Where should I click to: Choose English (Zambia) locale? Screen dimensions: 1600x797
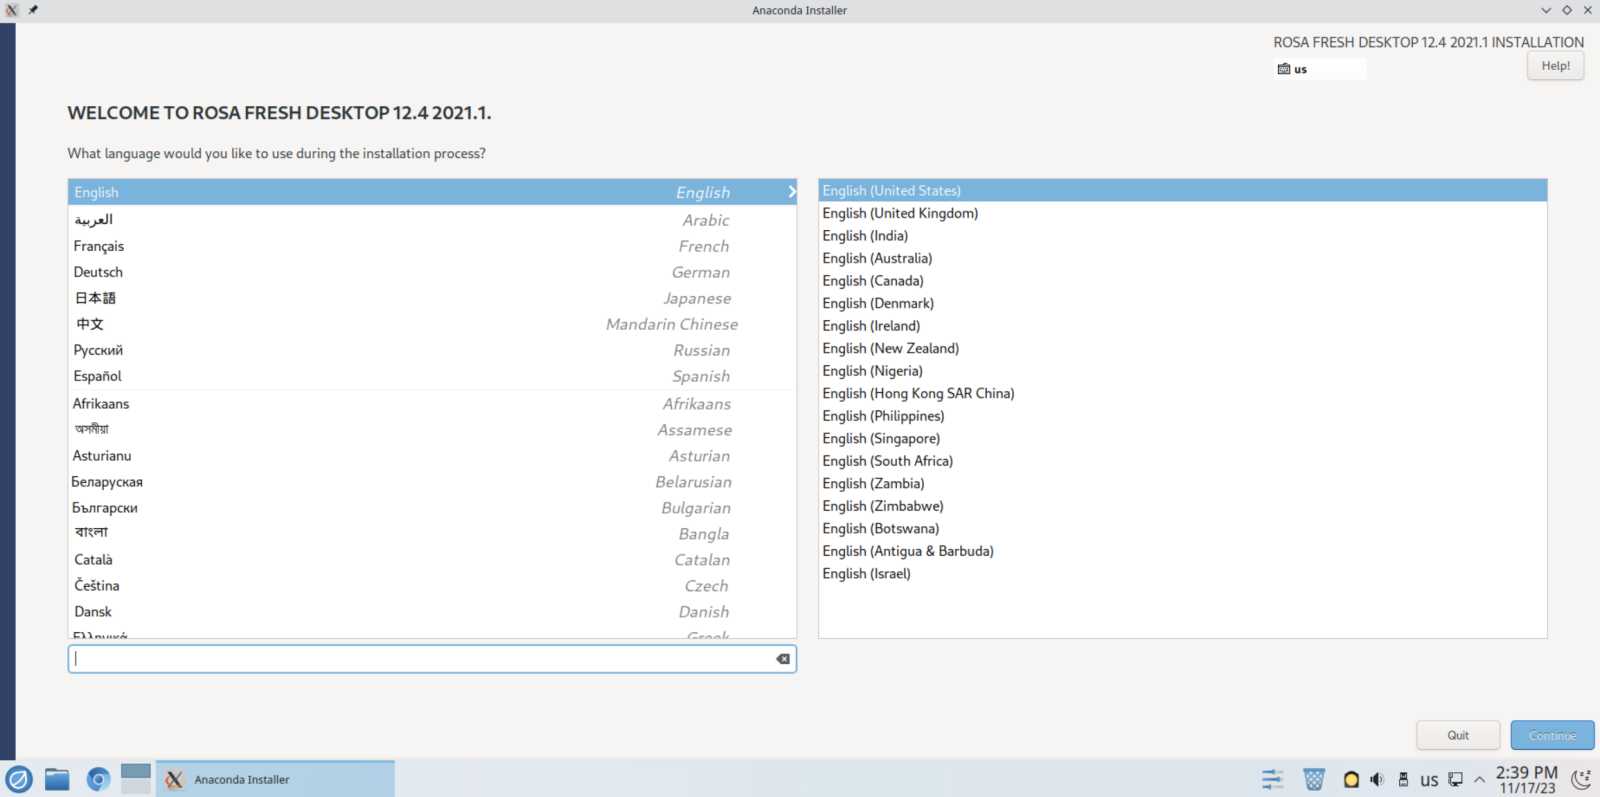(x=1182, y=483)
